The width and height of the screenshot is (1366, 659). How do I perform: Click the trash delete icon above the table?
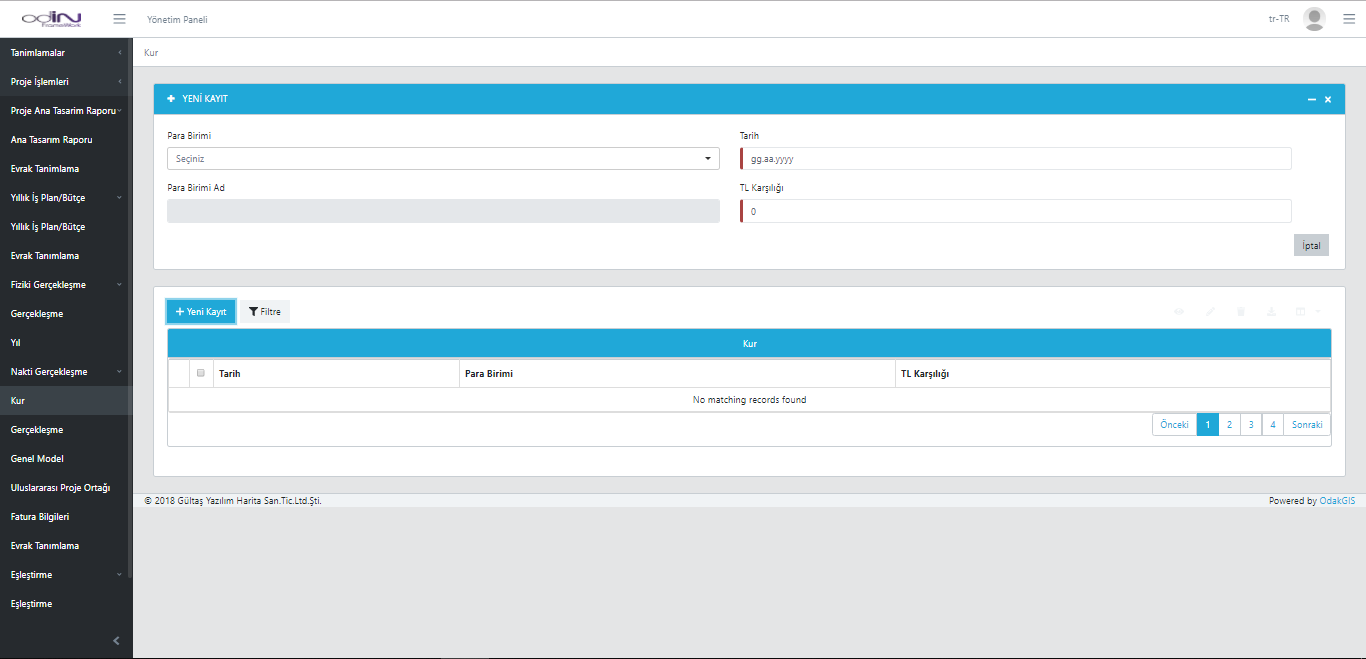point(1240,312)
